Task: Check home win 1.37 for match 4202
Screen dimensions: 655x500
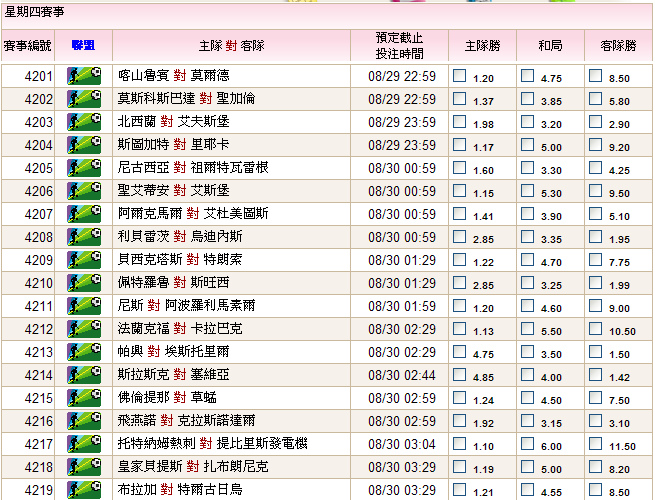Action: tap(460, 99)
